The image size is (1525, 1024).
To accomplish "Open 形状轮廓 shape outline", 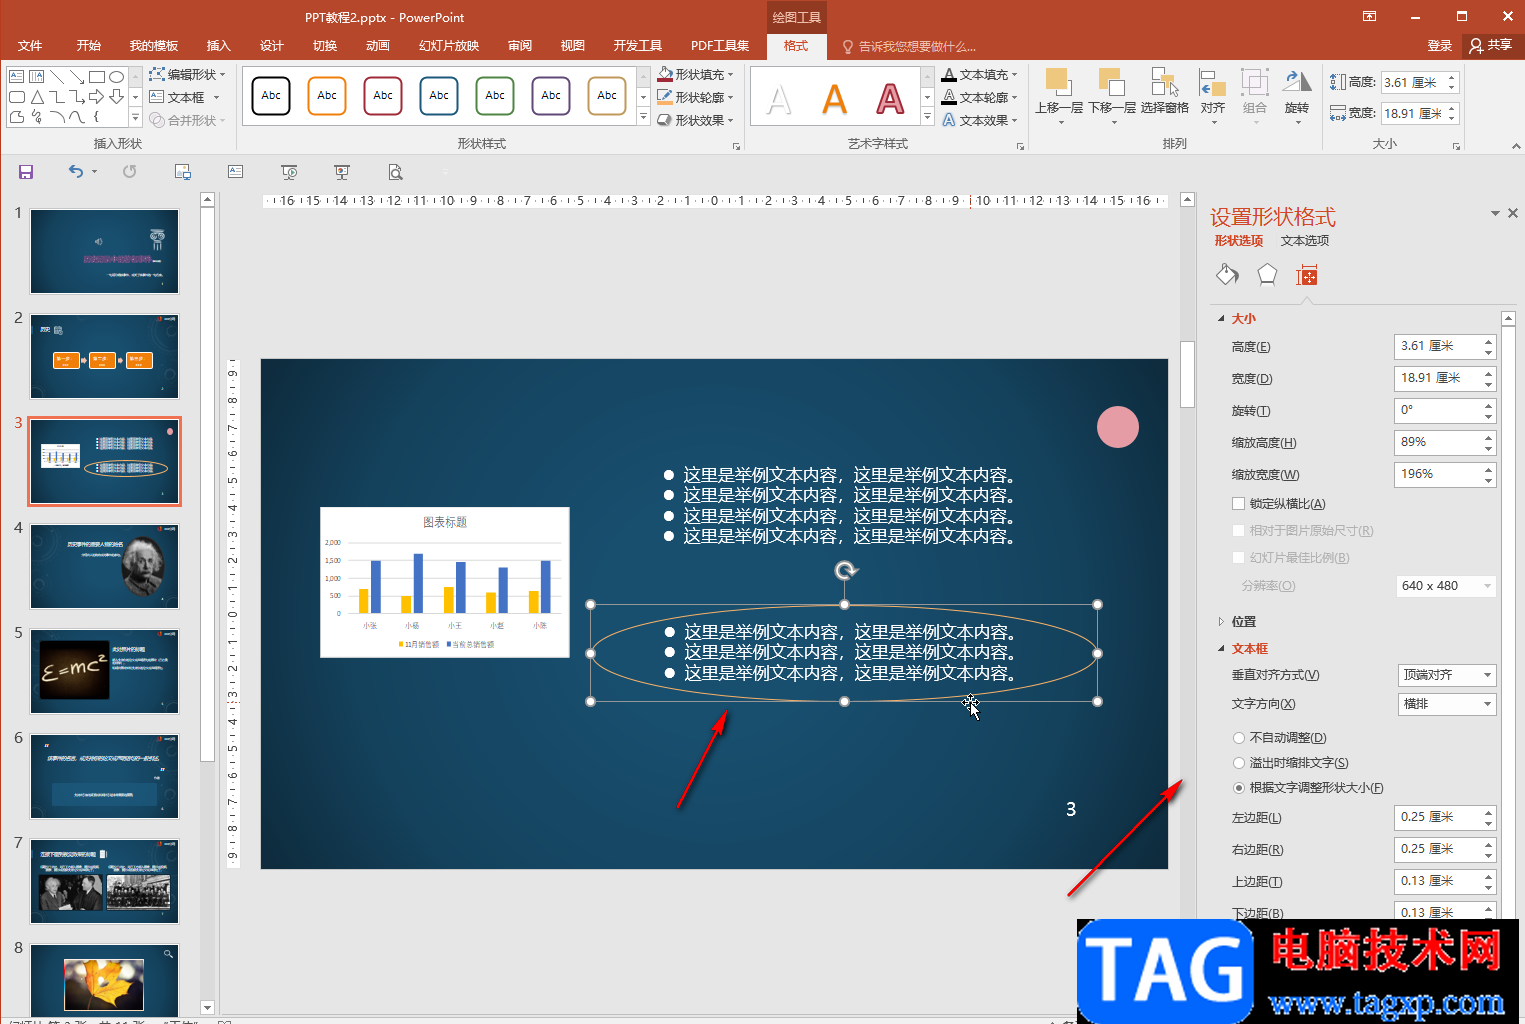I will tap(695, 97).
